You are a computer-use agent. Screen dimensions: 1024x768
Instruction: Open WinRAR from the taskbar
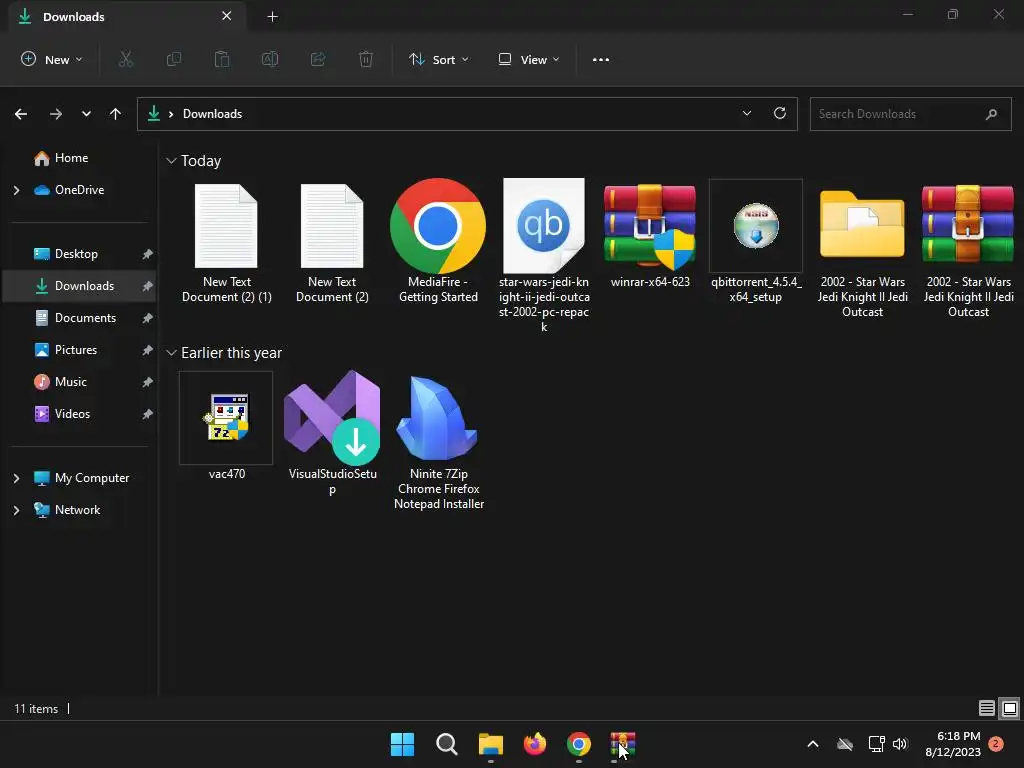coord(622,744)
